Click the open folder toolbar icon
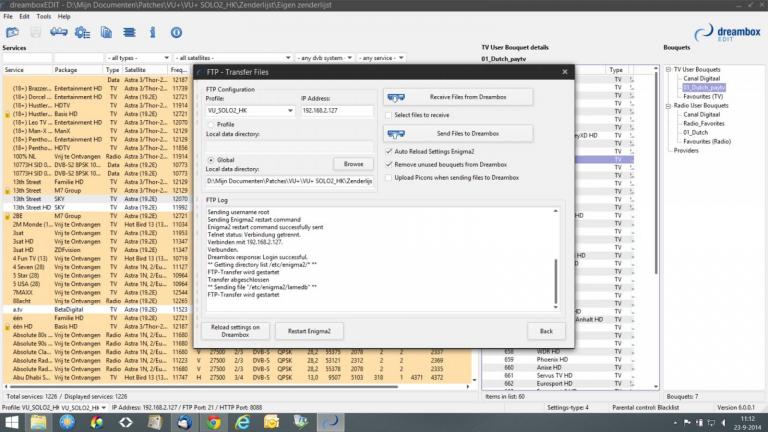This screenshot has height=432, width=768. click(12, 33)
